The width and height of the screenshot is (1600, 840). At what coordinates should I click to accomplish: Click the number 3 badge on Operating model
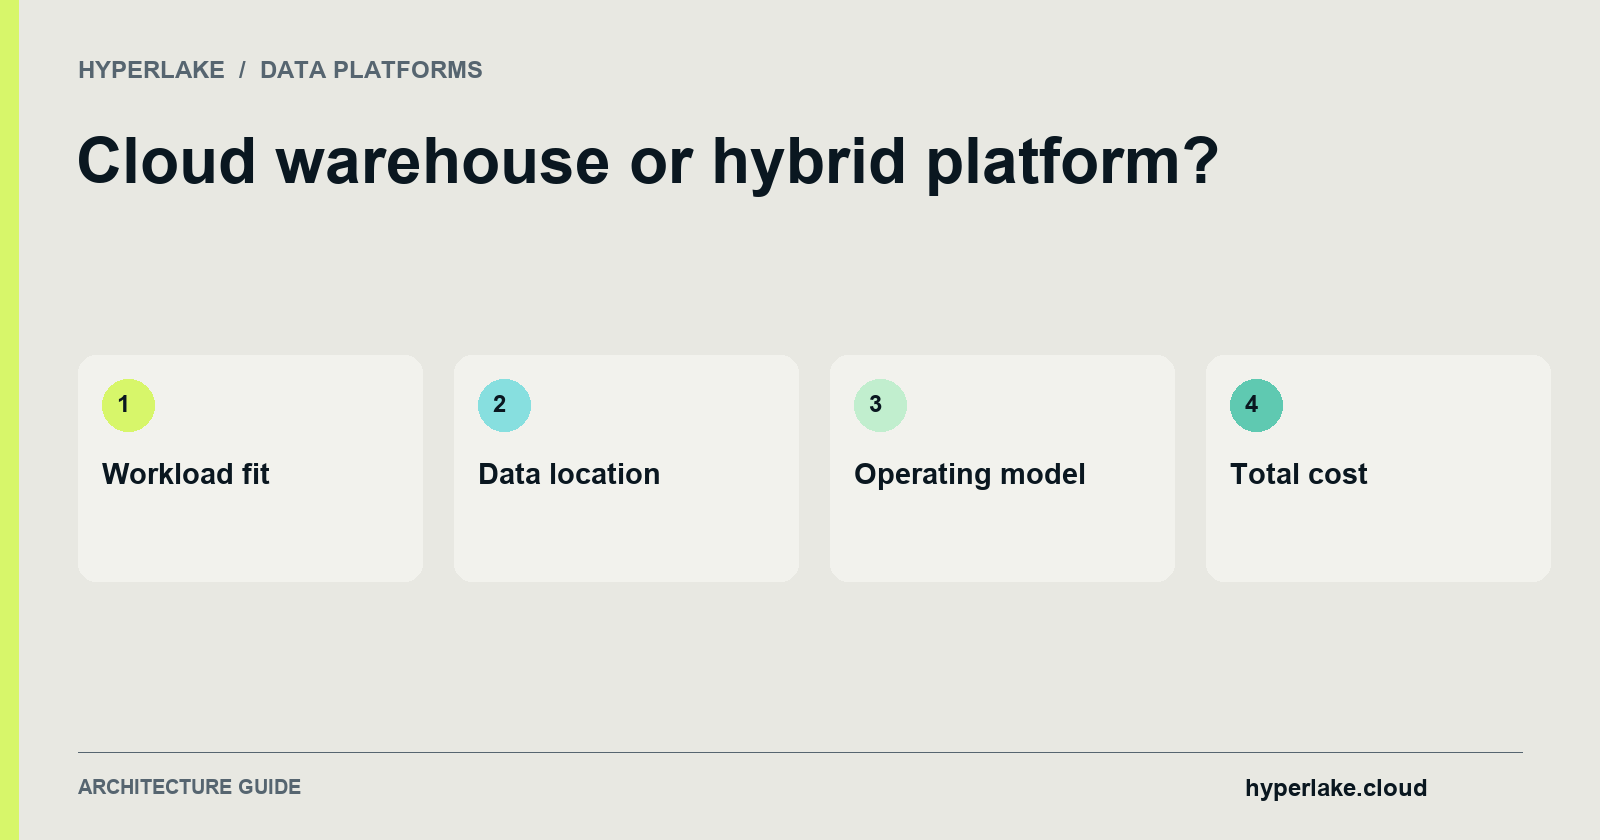pyautogui.click(x=880, y=405)
